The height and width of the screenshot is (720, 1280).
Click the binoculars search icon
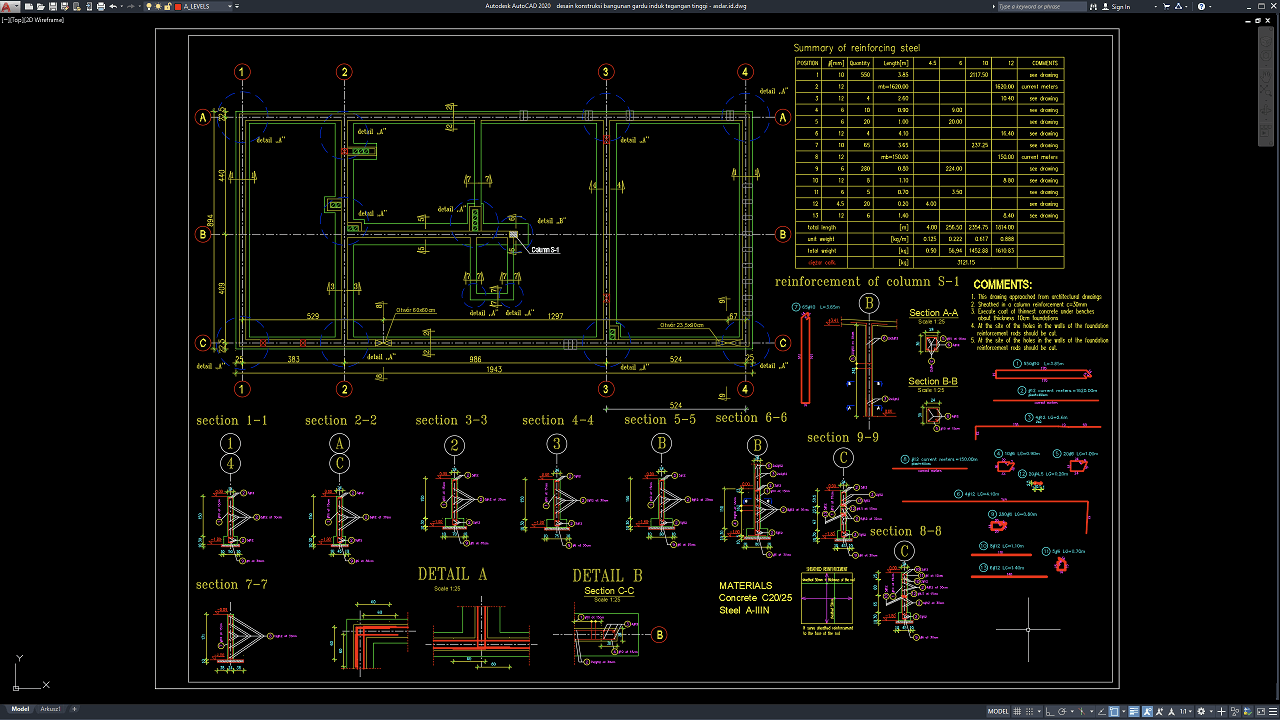tap(1093, 6)
